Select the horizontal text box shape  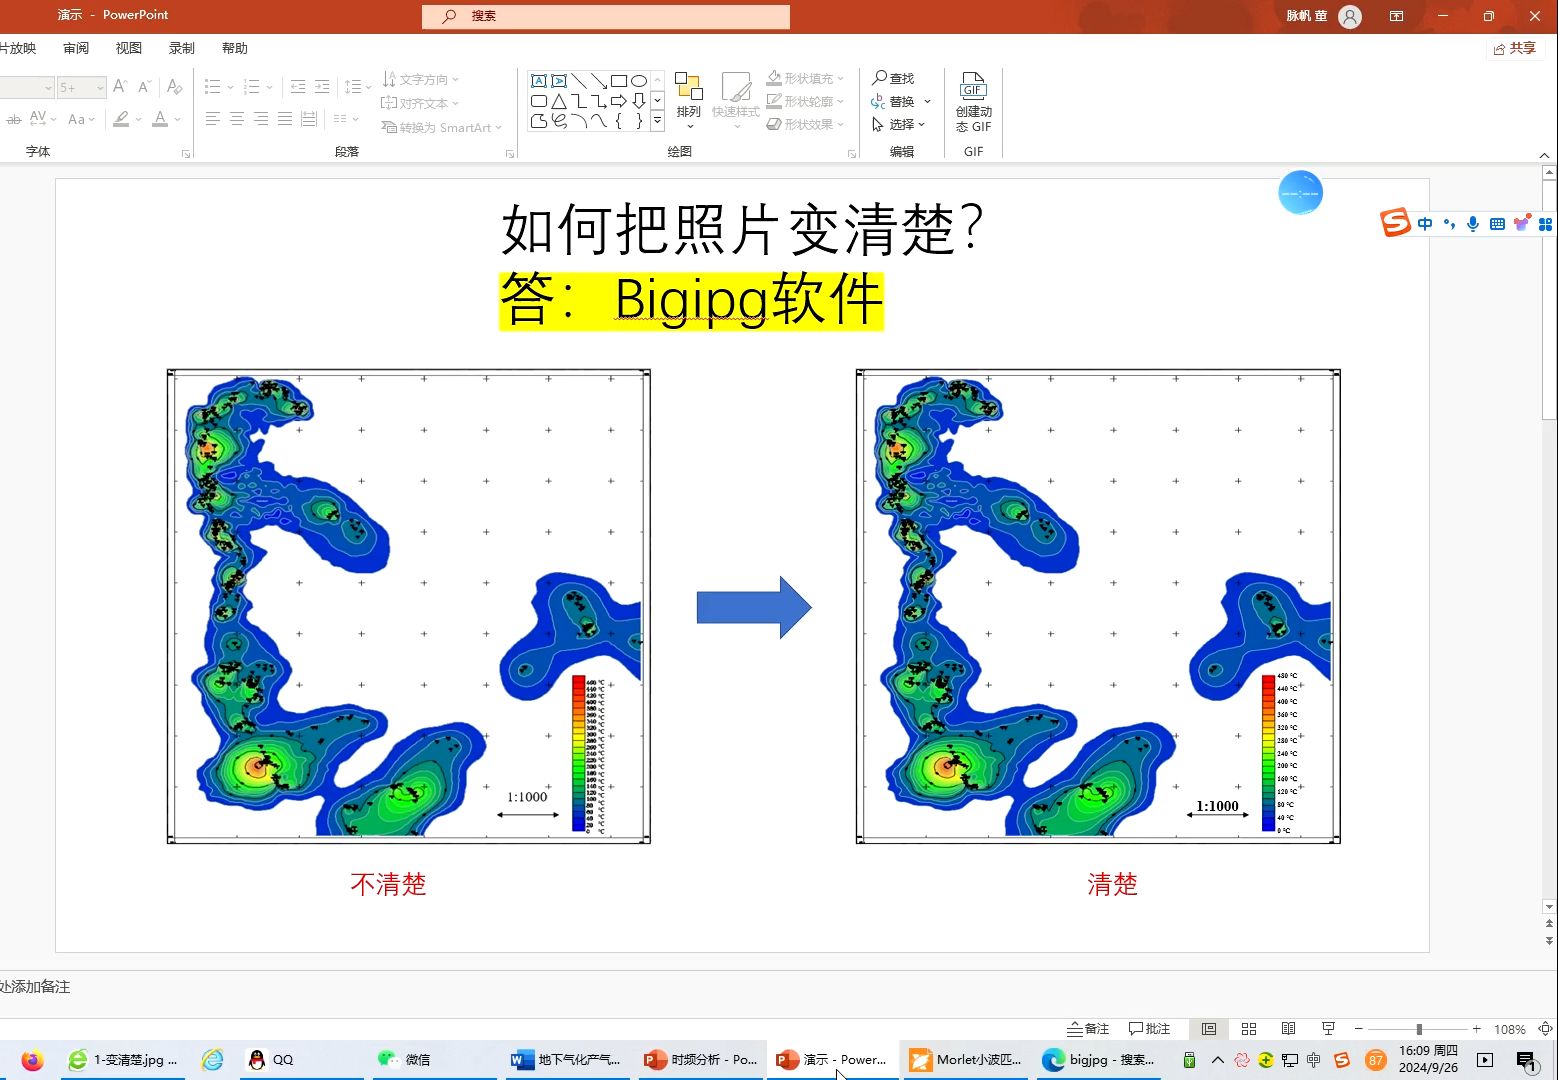tap(539, 81)
